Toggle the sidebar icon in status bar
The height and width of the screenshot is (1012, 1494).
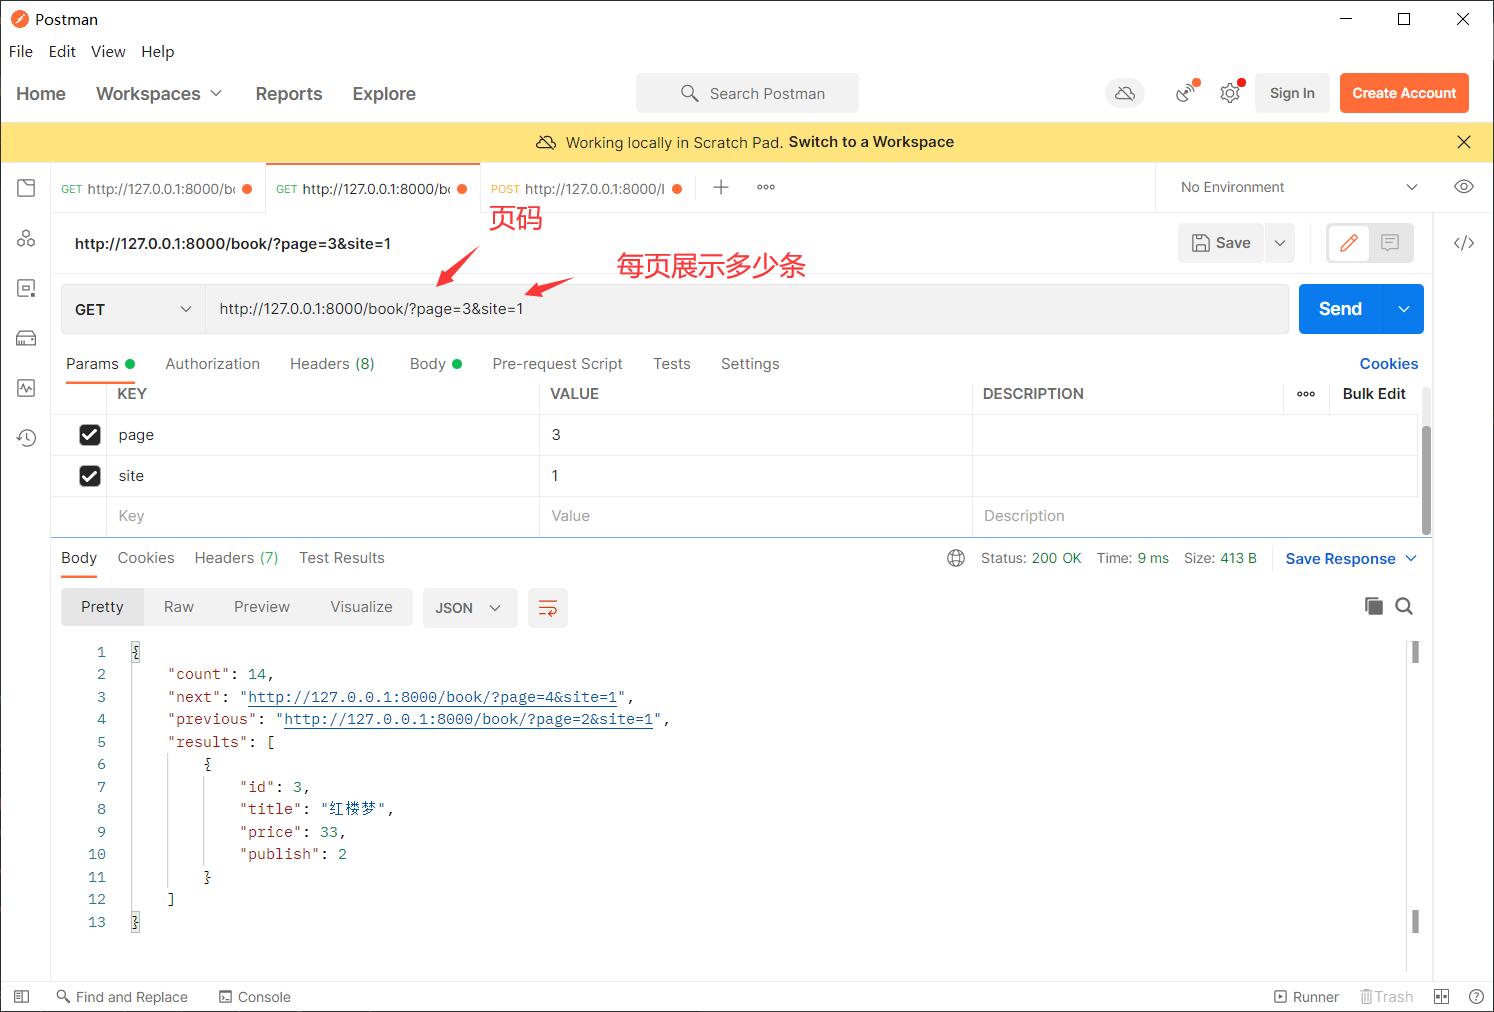[21, 996]
